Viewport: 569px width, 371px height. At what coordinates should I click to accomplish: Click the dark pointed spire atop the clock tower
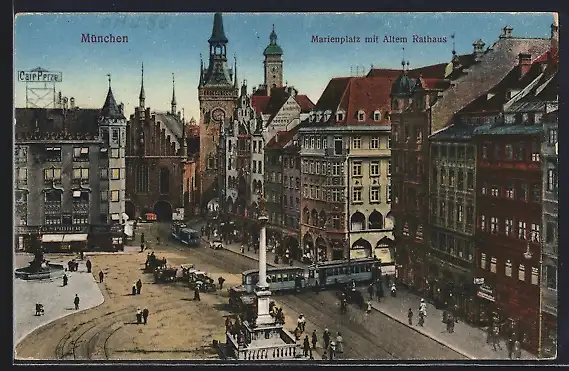point(218,29)
